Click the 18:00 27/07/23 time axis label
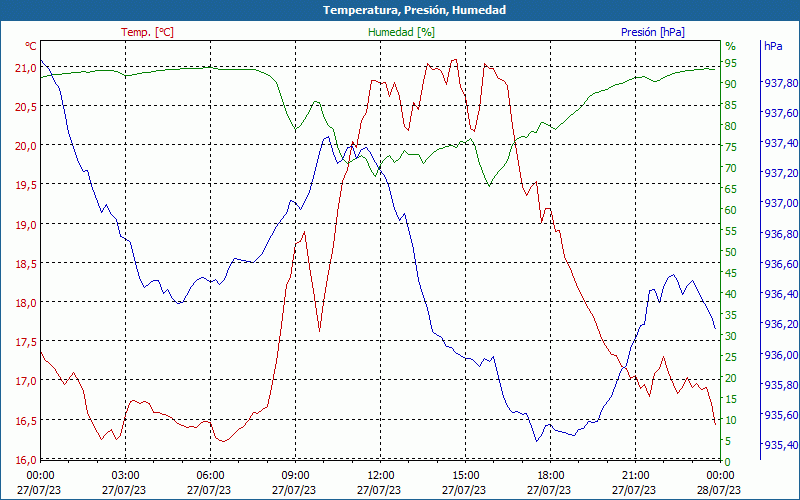Screen dimensions: 800x500 coord(549,483)
